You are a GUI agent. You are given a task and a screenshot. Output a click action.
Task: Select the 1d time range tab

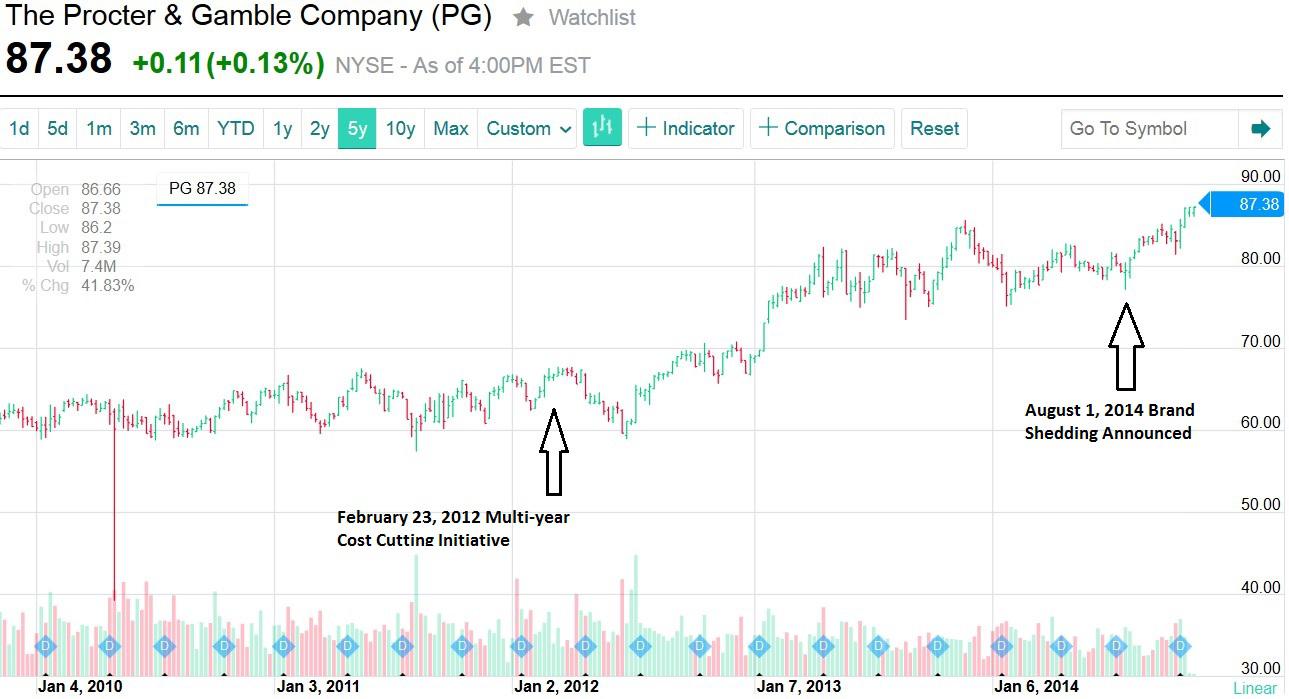(x=18, y=128)
